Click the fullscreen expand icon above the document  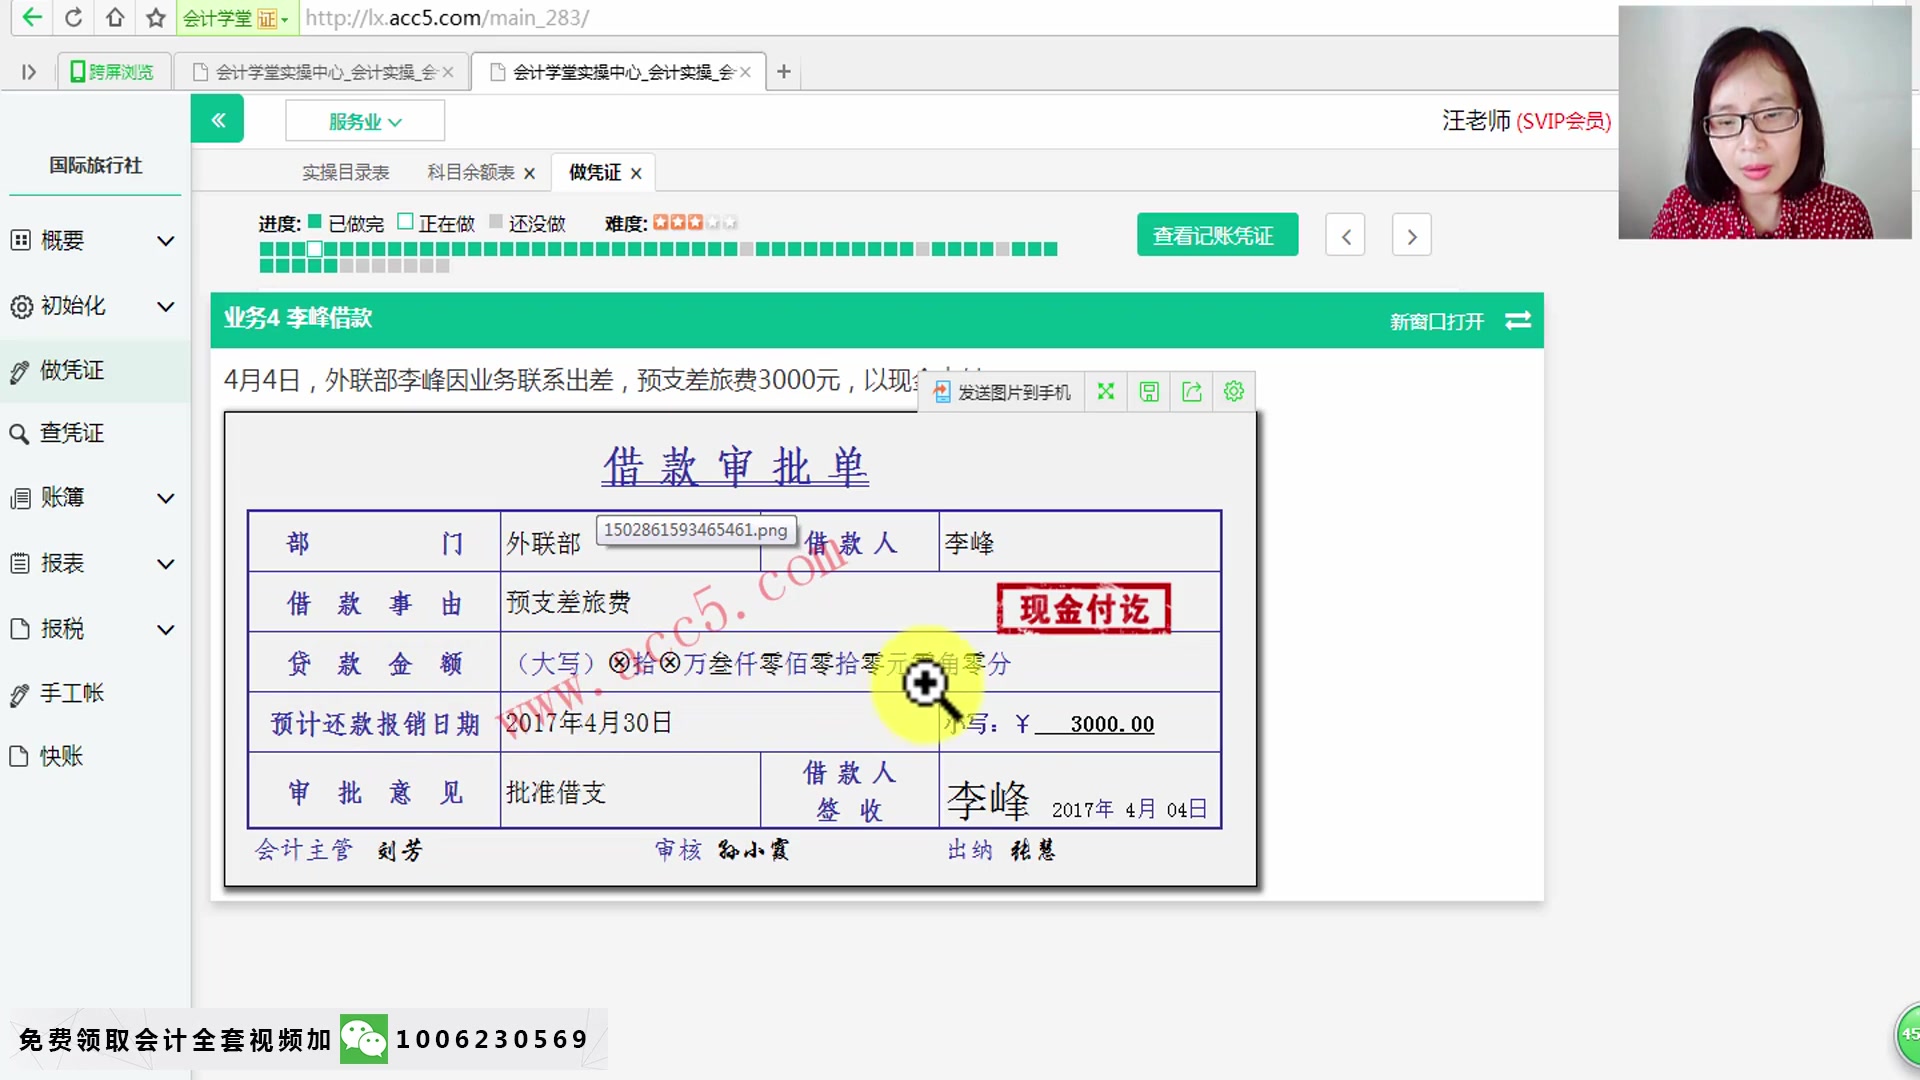coord(1105,391)
